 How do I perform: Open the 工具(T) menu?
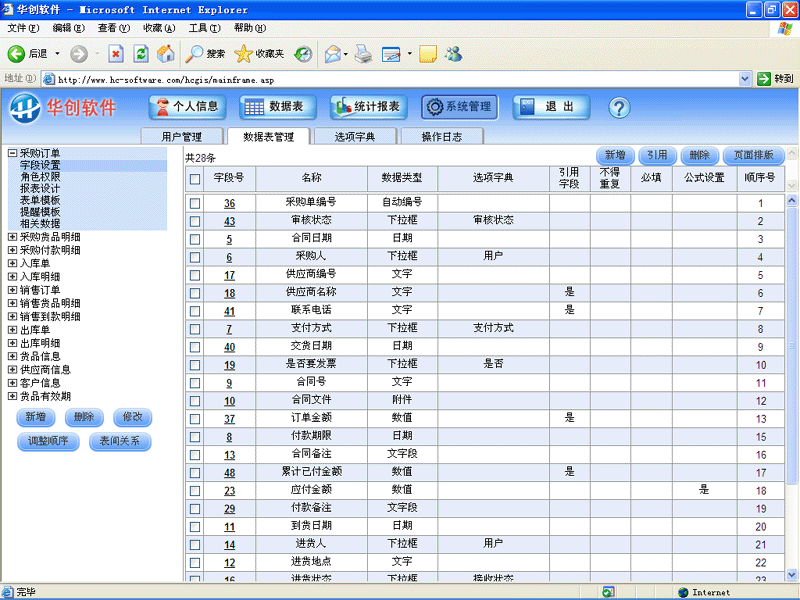point(204,28)
